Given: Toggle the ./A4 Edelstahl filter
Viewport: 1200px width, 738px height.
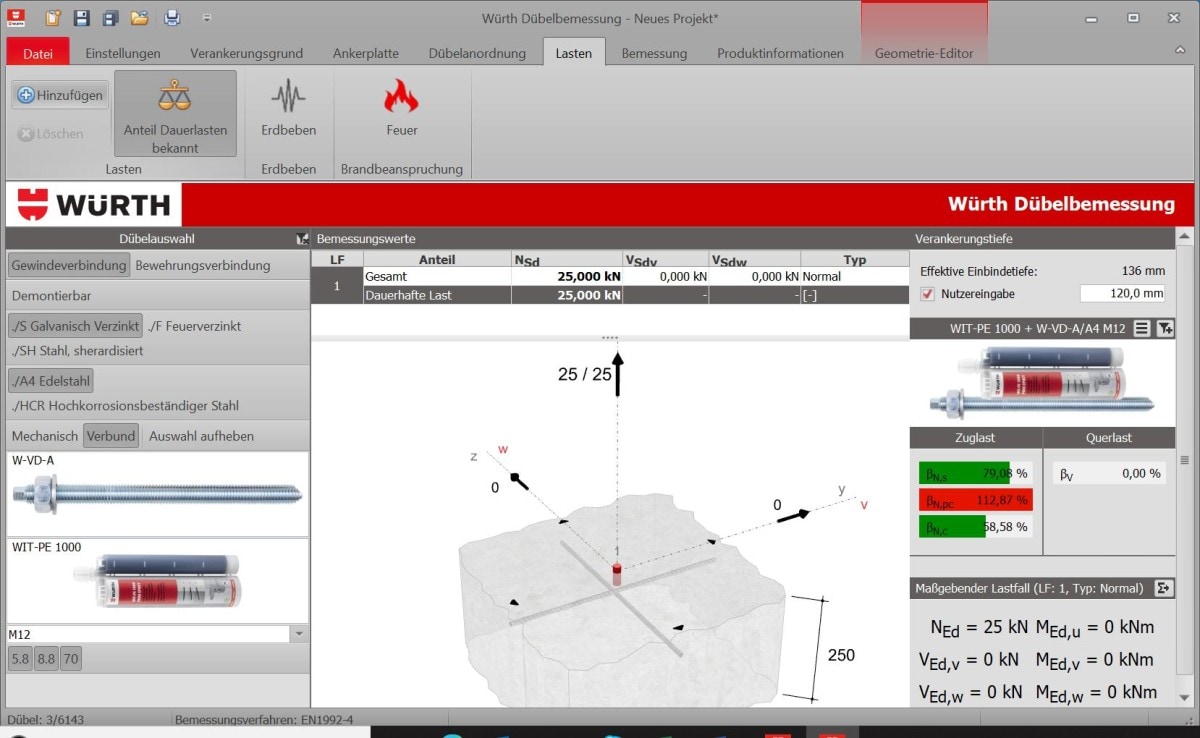Looking at the screenshot, I should [x=50, y=380].
